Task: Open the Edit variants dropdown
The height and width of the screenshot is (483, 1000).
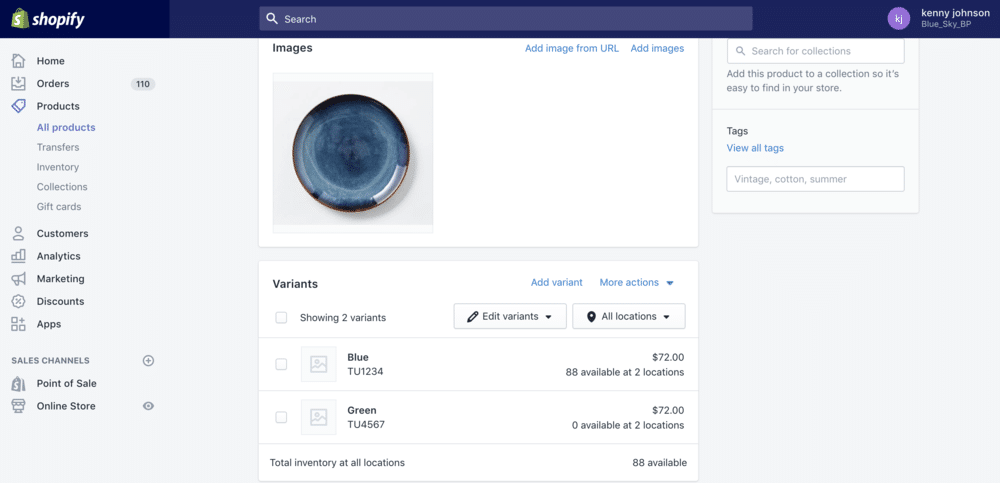Action: tap(510, 317)
